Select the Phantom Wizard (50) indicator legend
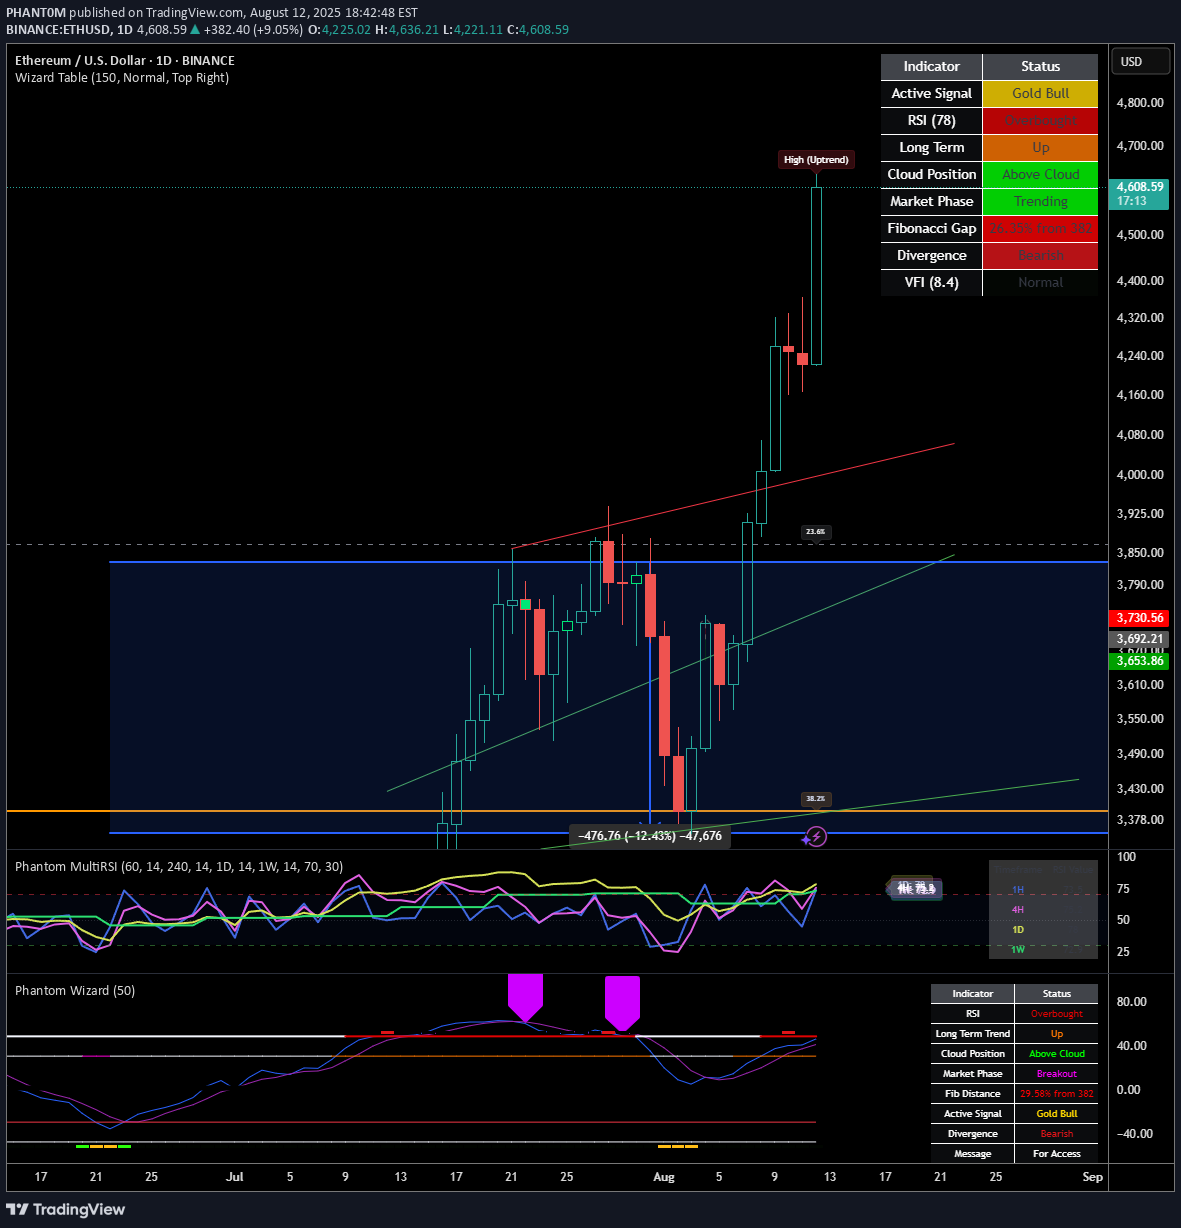Image resolution: width=1181 pixels, height=1228 pixels. tap(75, 990)
